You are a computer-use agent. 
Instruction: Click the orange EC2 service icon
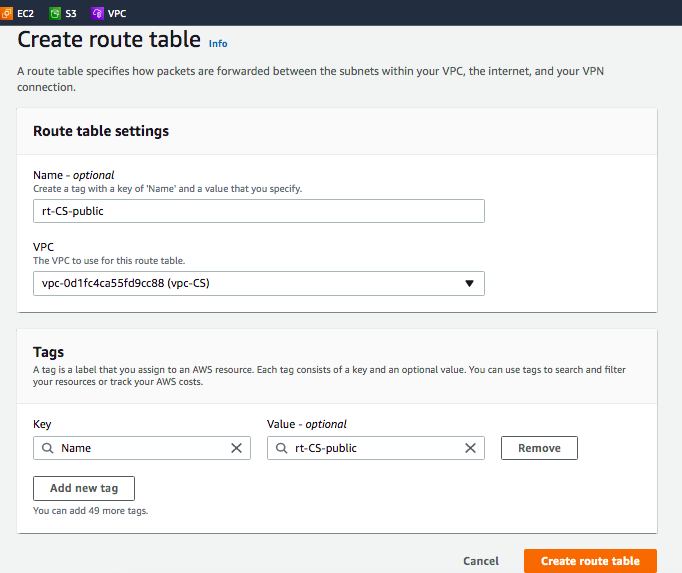7,13
